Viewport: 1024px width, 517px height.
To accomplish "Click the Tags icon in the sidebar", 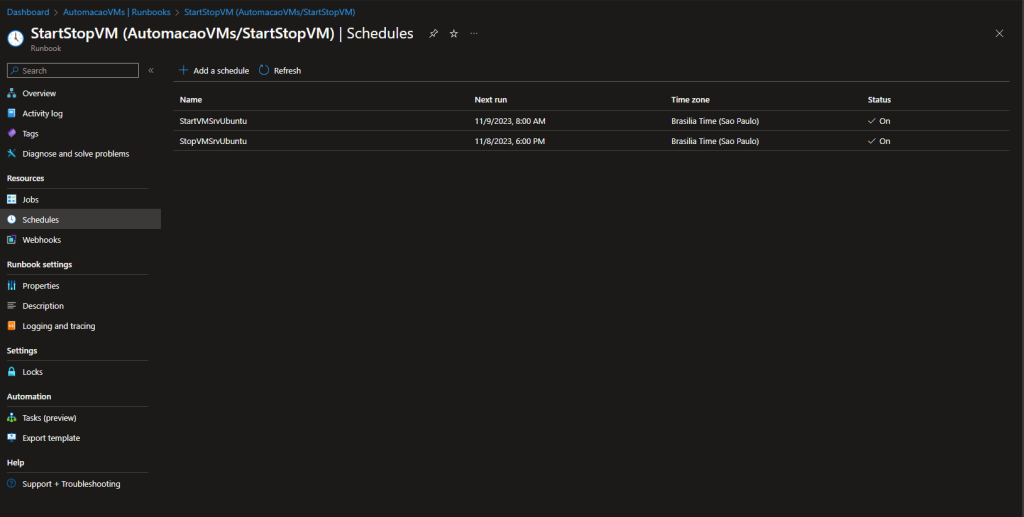I will tap(12, 133).
